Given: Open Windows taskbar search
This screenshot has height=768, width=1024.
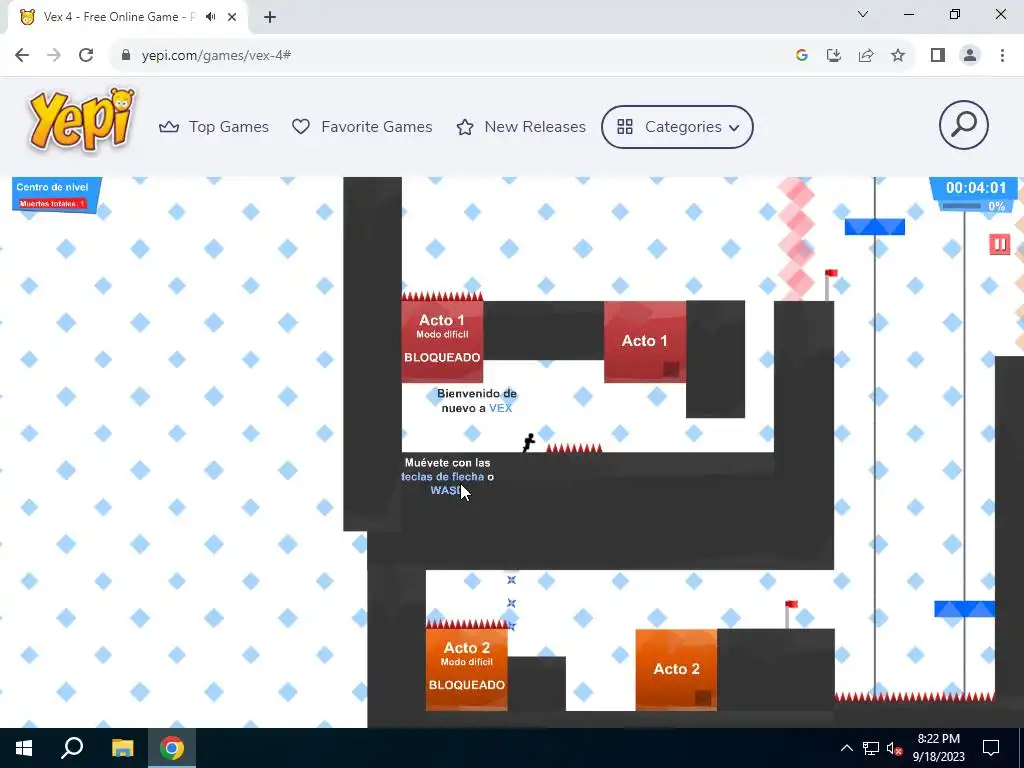Looking at the screenshot, I should [x=72, y=748].
